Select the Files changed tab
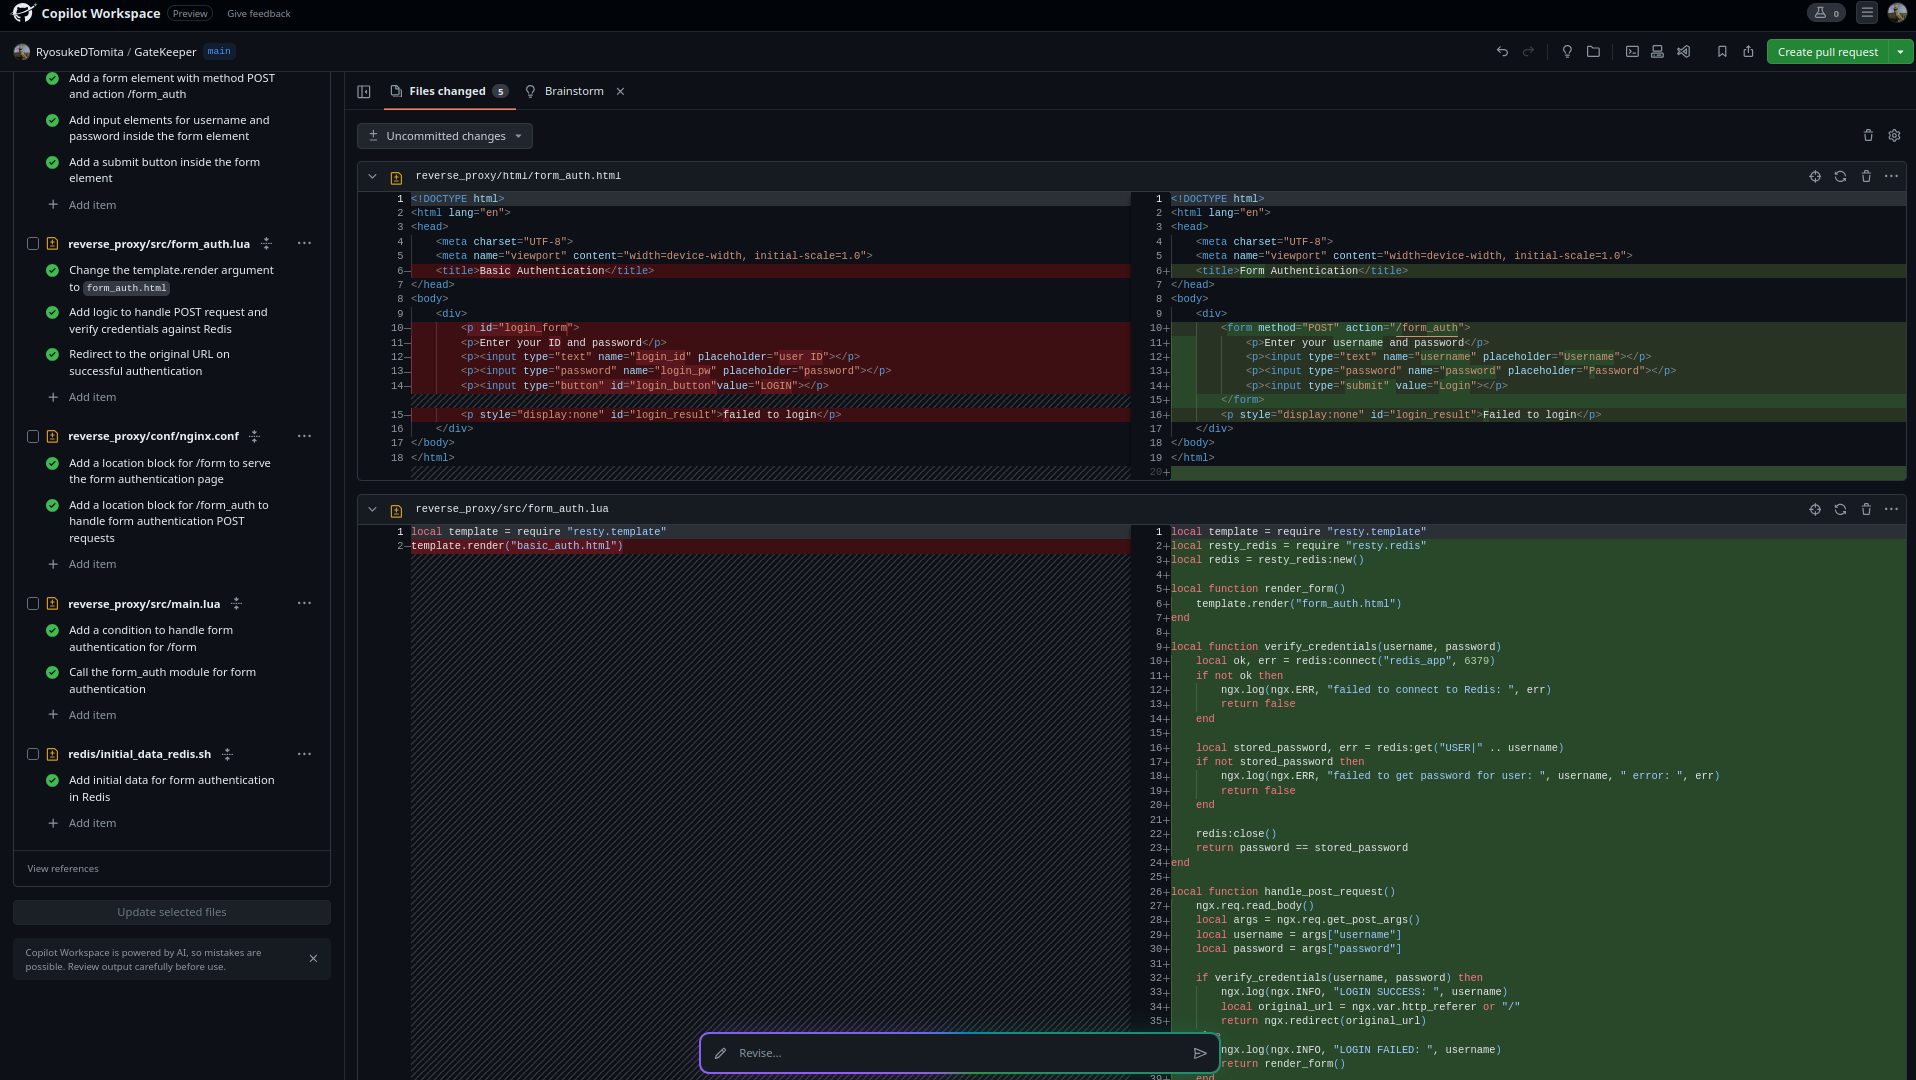The image size is (1916, 1080). [x=447, y=91]
